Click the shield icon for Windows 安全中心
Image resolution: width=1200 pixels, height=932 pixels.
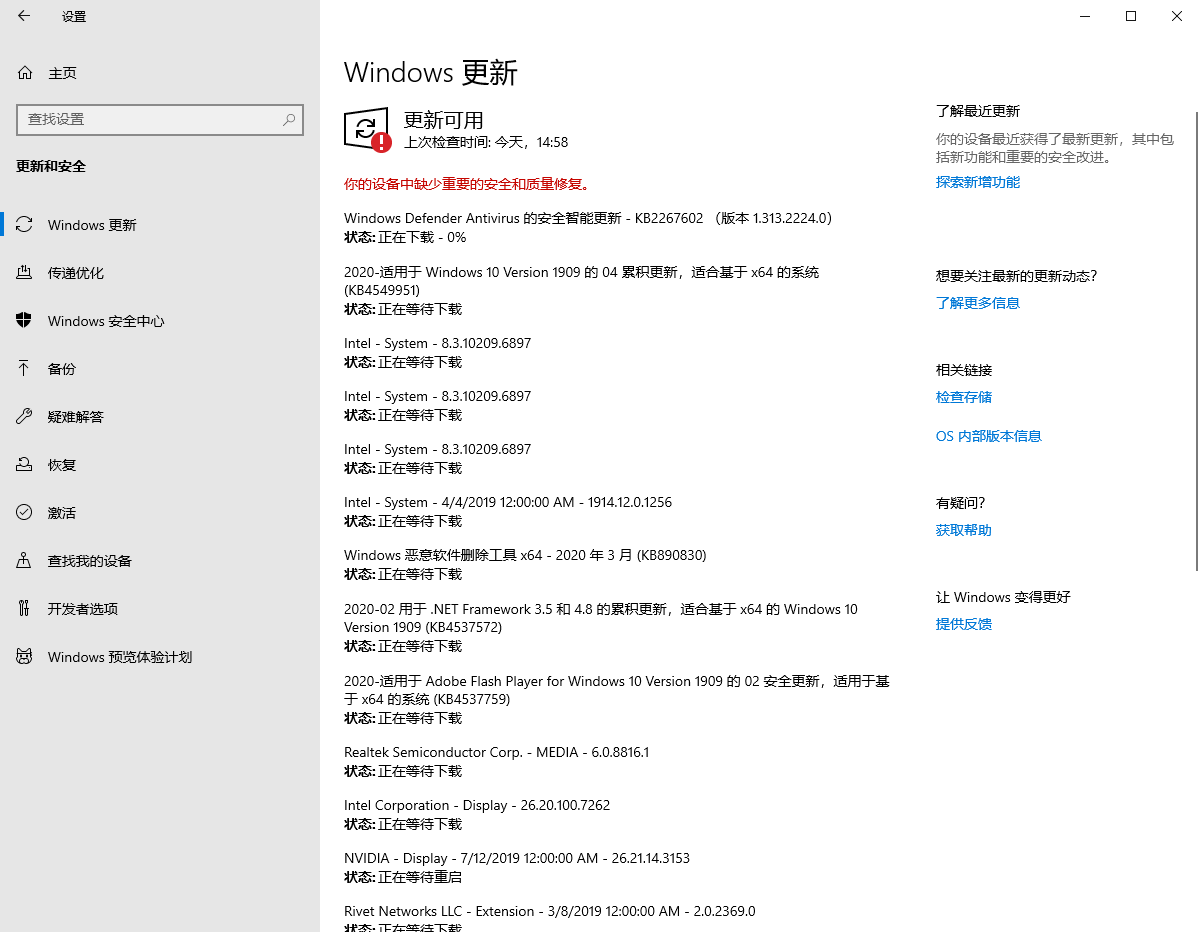tap(25, 321)
